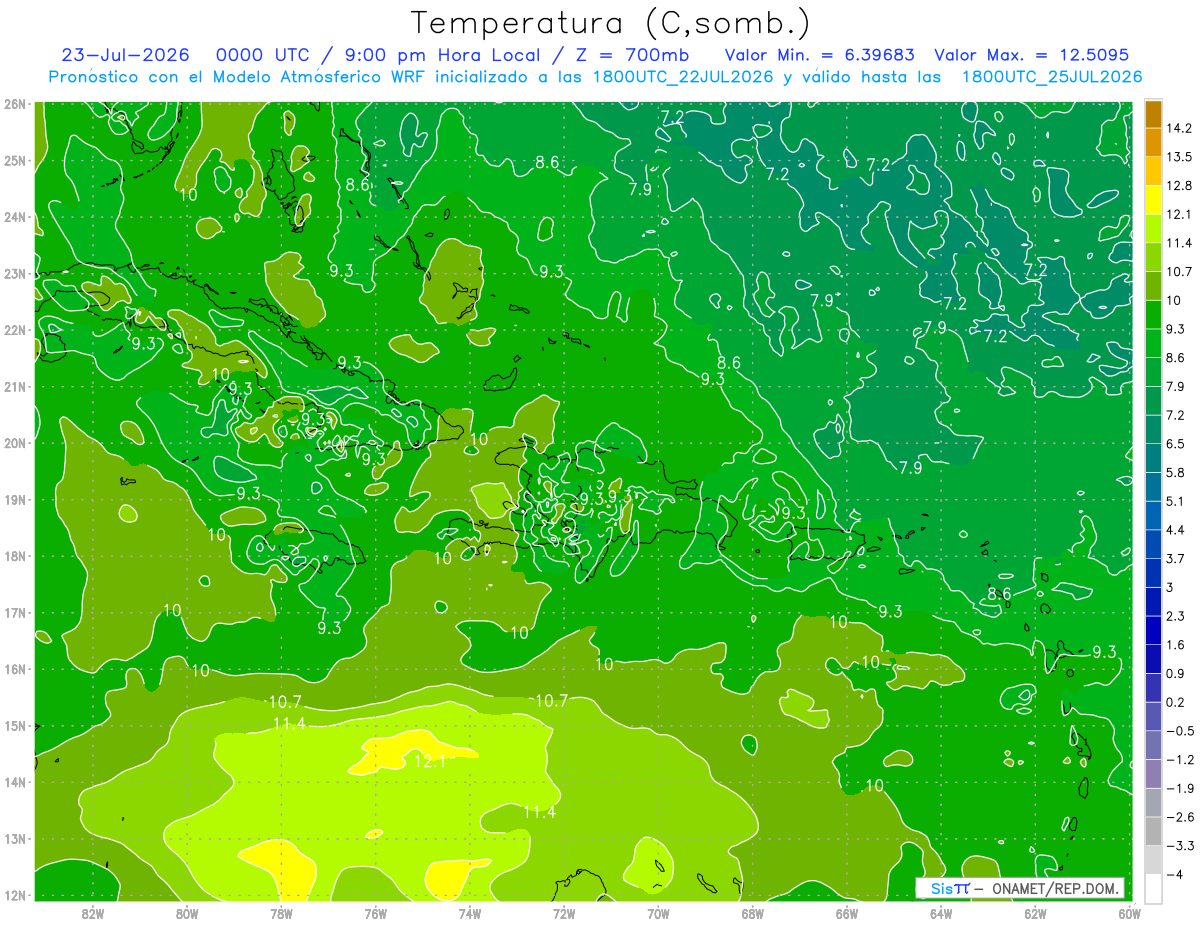The width and height of the screenshot is (1200, 927).
Task: Click the '25N' latitude label
Action: (x=14, y=160)
